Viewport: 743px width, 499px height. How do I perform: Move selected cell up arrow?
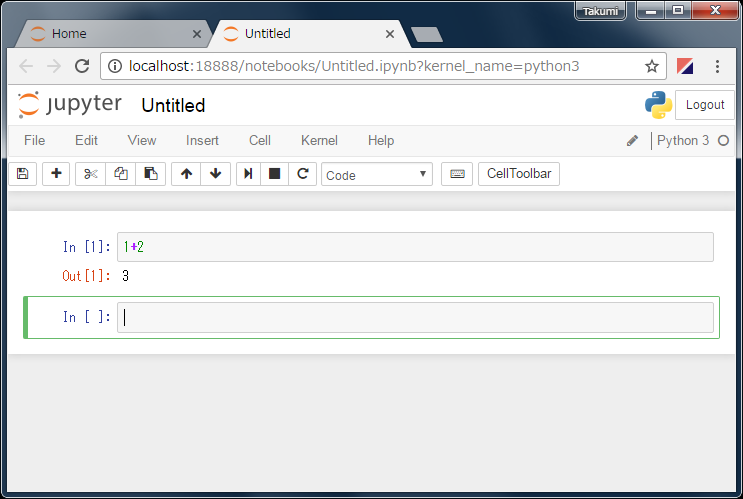pyautogui.click(x=186, y=174)
